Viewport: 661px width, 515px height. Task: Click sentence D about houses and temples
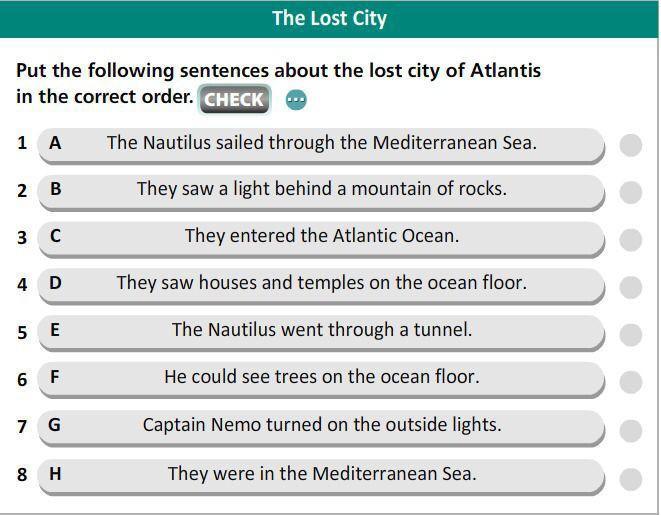pyautogui.click(x=321, y=285)
